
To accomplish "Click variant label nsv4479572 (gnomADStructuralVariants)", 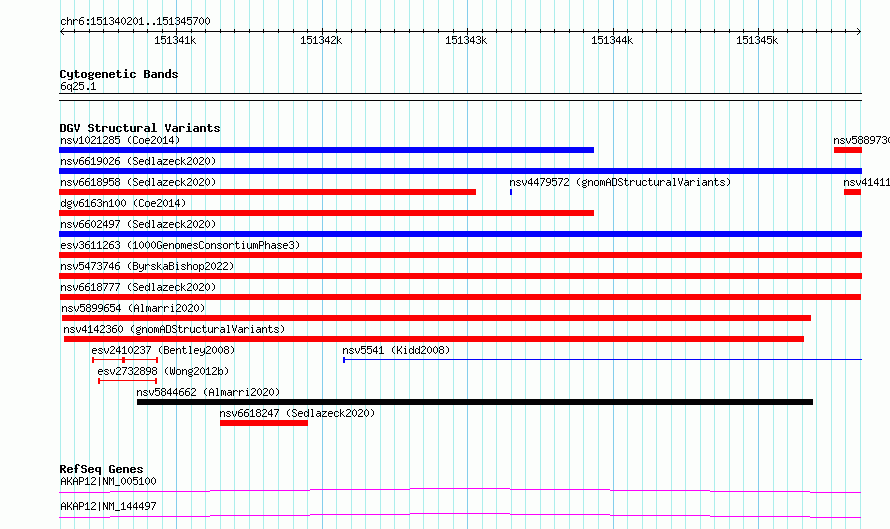I will tap(620, 182).
